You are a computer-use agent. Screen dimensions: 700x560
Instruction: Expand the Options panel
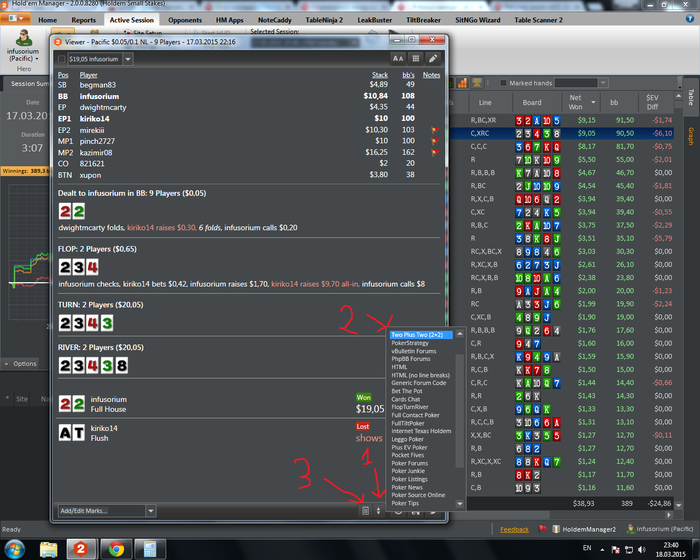click(21, 364)
